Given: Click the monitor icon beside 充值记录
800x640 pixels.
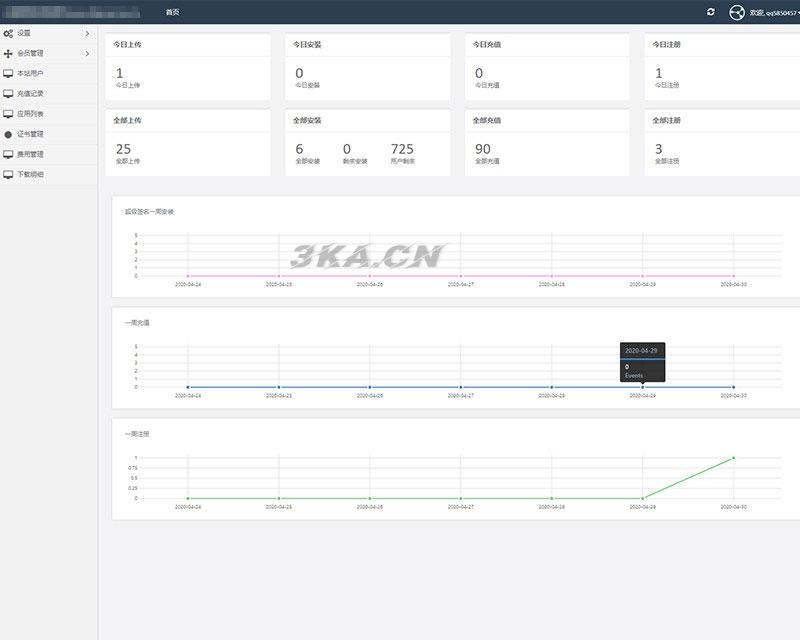Looking at the screenshot, I should (x=8, y=93).
